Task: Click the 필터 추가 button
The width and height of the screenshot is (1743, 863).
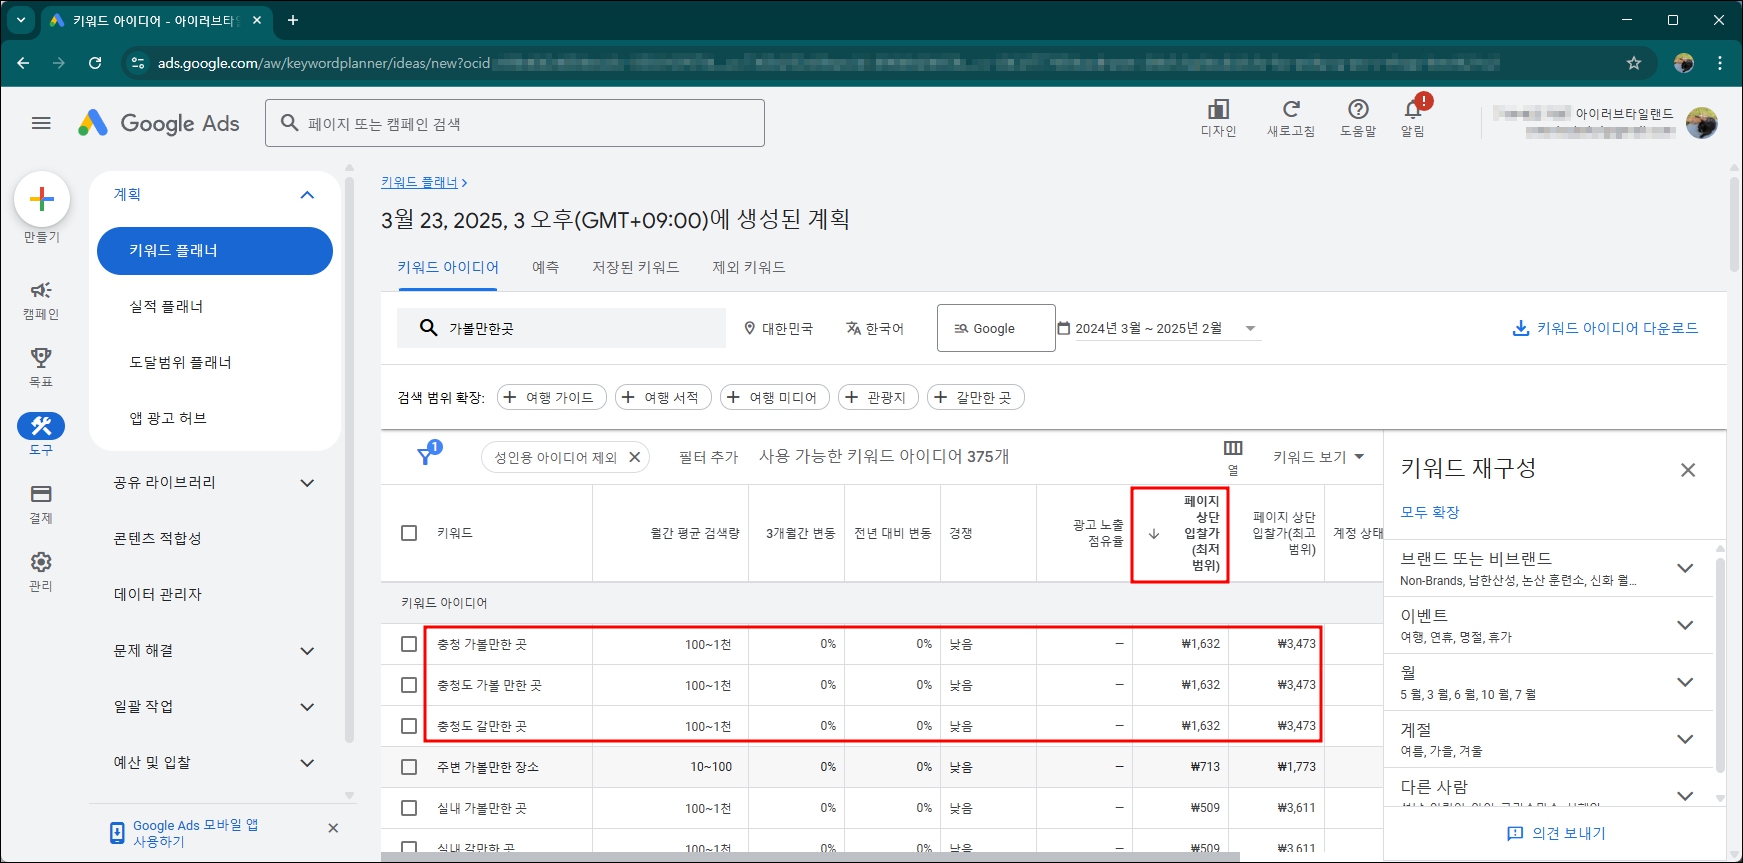Action: [708, 457]
